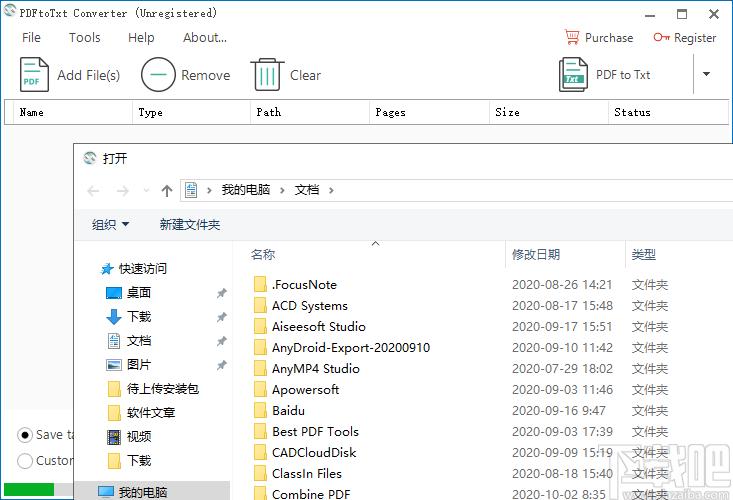Select the Custom radio button
This screenshot has height=500, width=733.
(25, 461)
